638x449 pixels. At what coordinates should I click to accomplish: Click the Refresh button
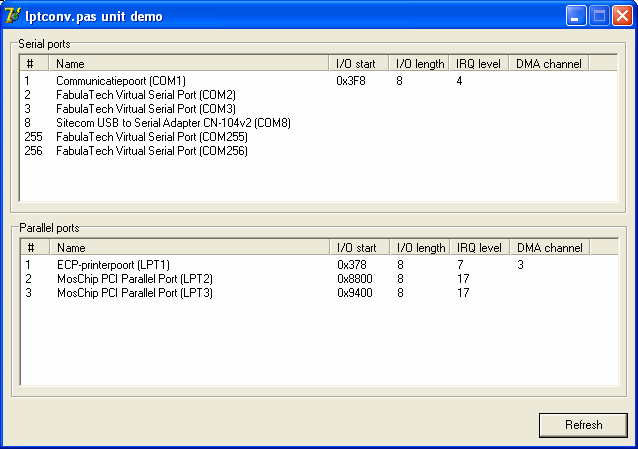tap(583, 425)
